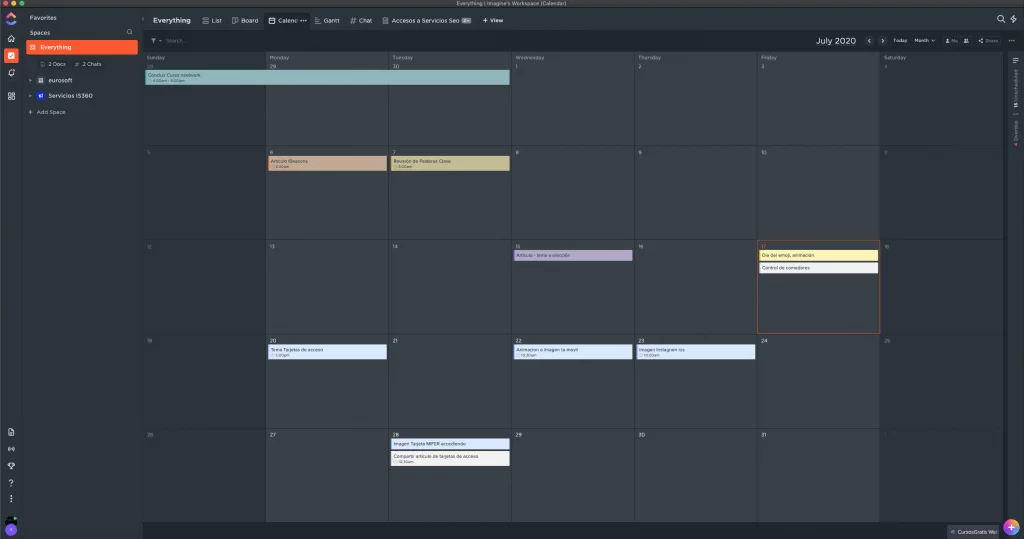Open the vertical three-dot more menu in sidebar
This screenshot has height=539, width=1024.
tap(11, 499)
